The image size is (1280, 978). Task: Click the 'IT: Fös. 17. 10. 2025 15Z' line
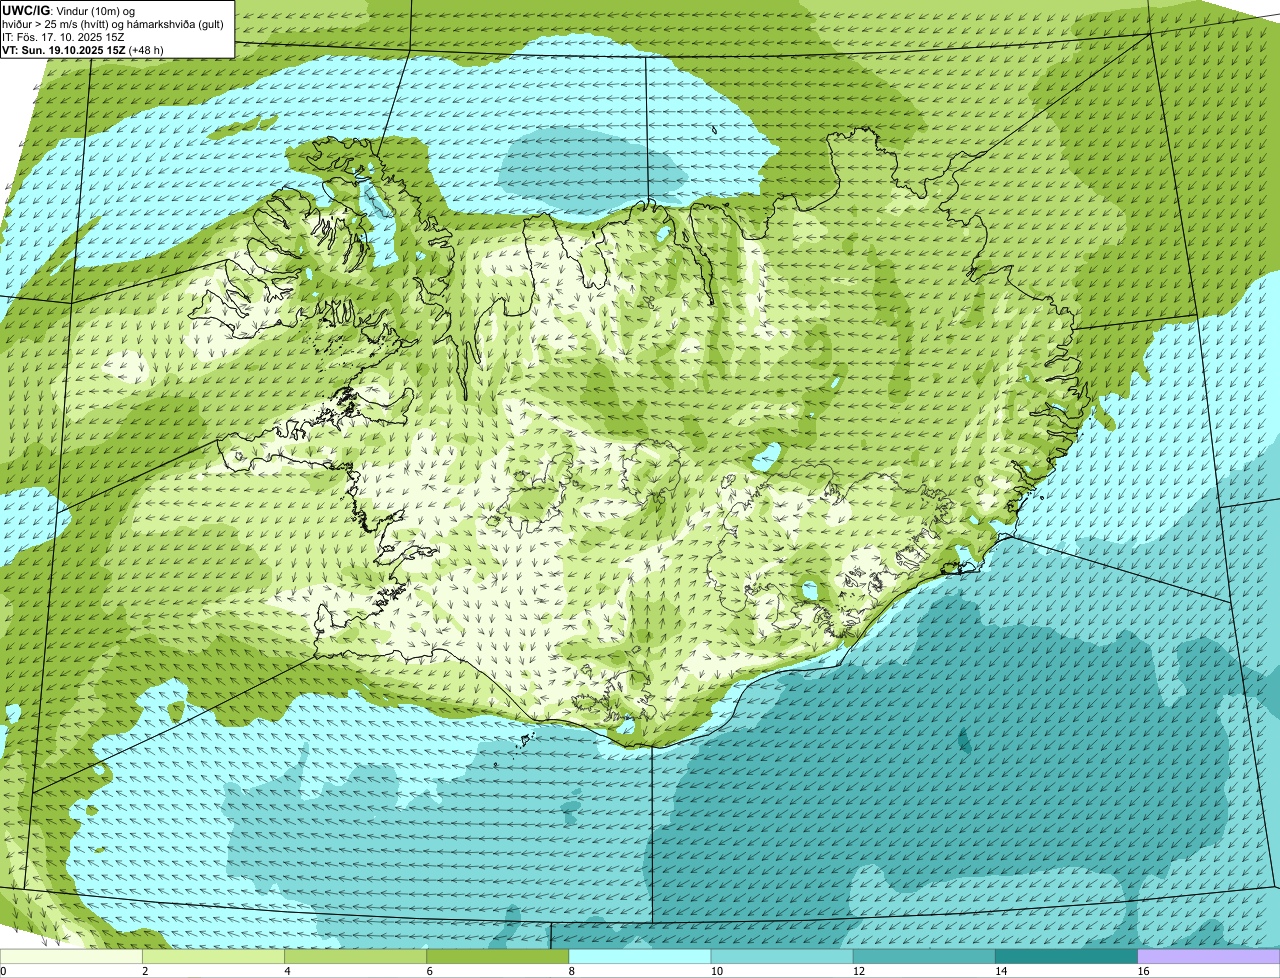tap(64, 36)
